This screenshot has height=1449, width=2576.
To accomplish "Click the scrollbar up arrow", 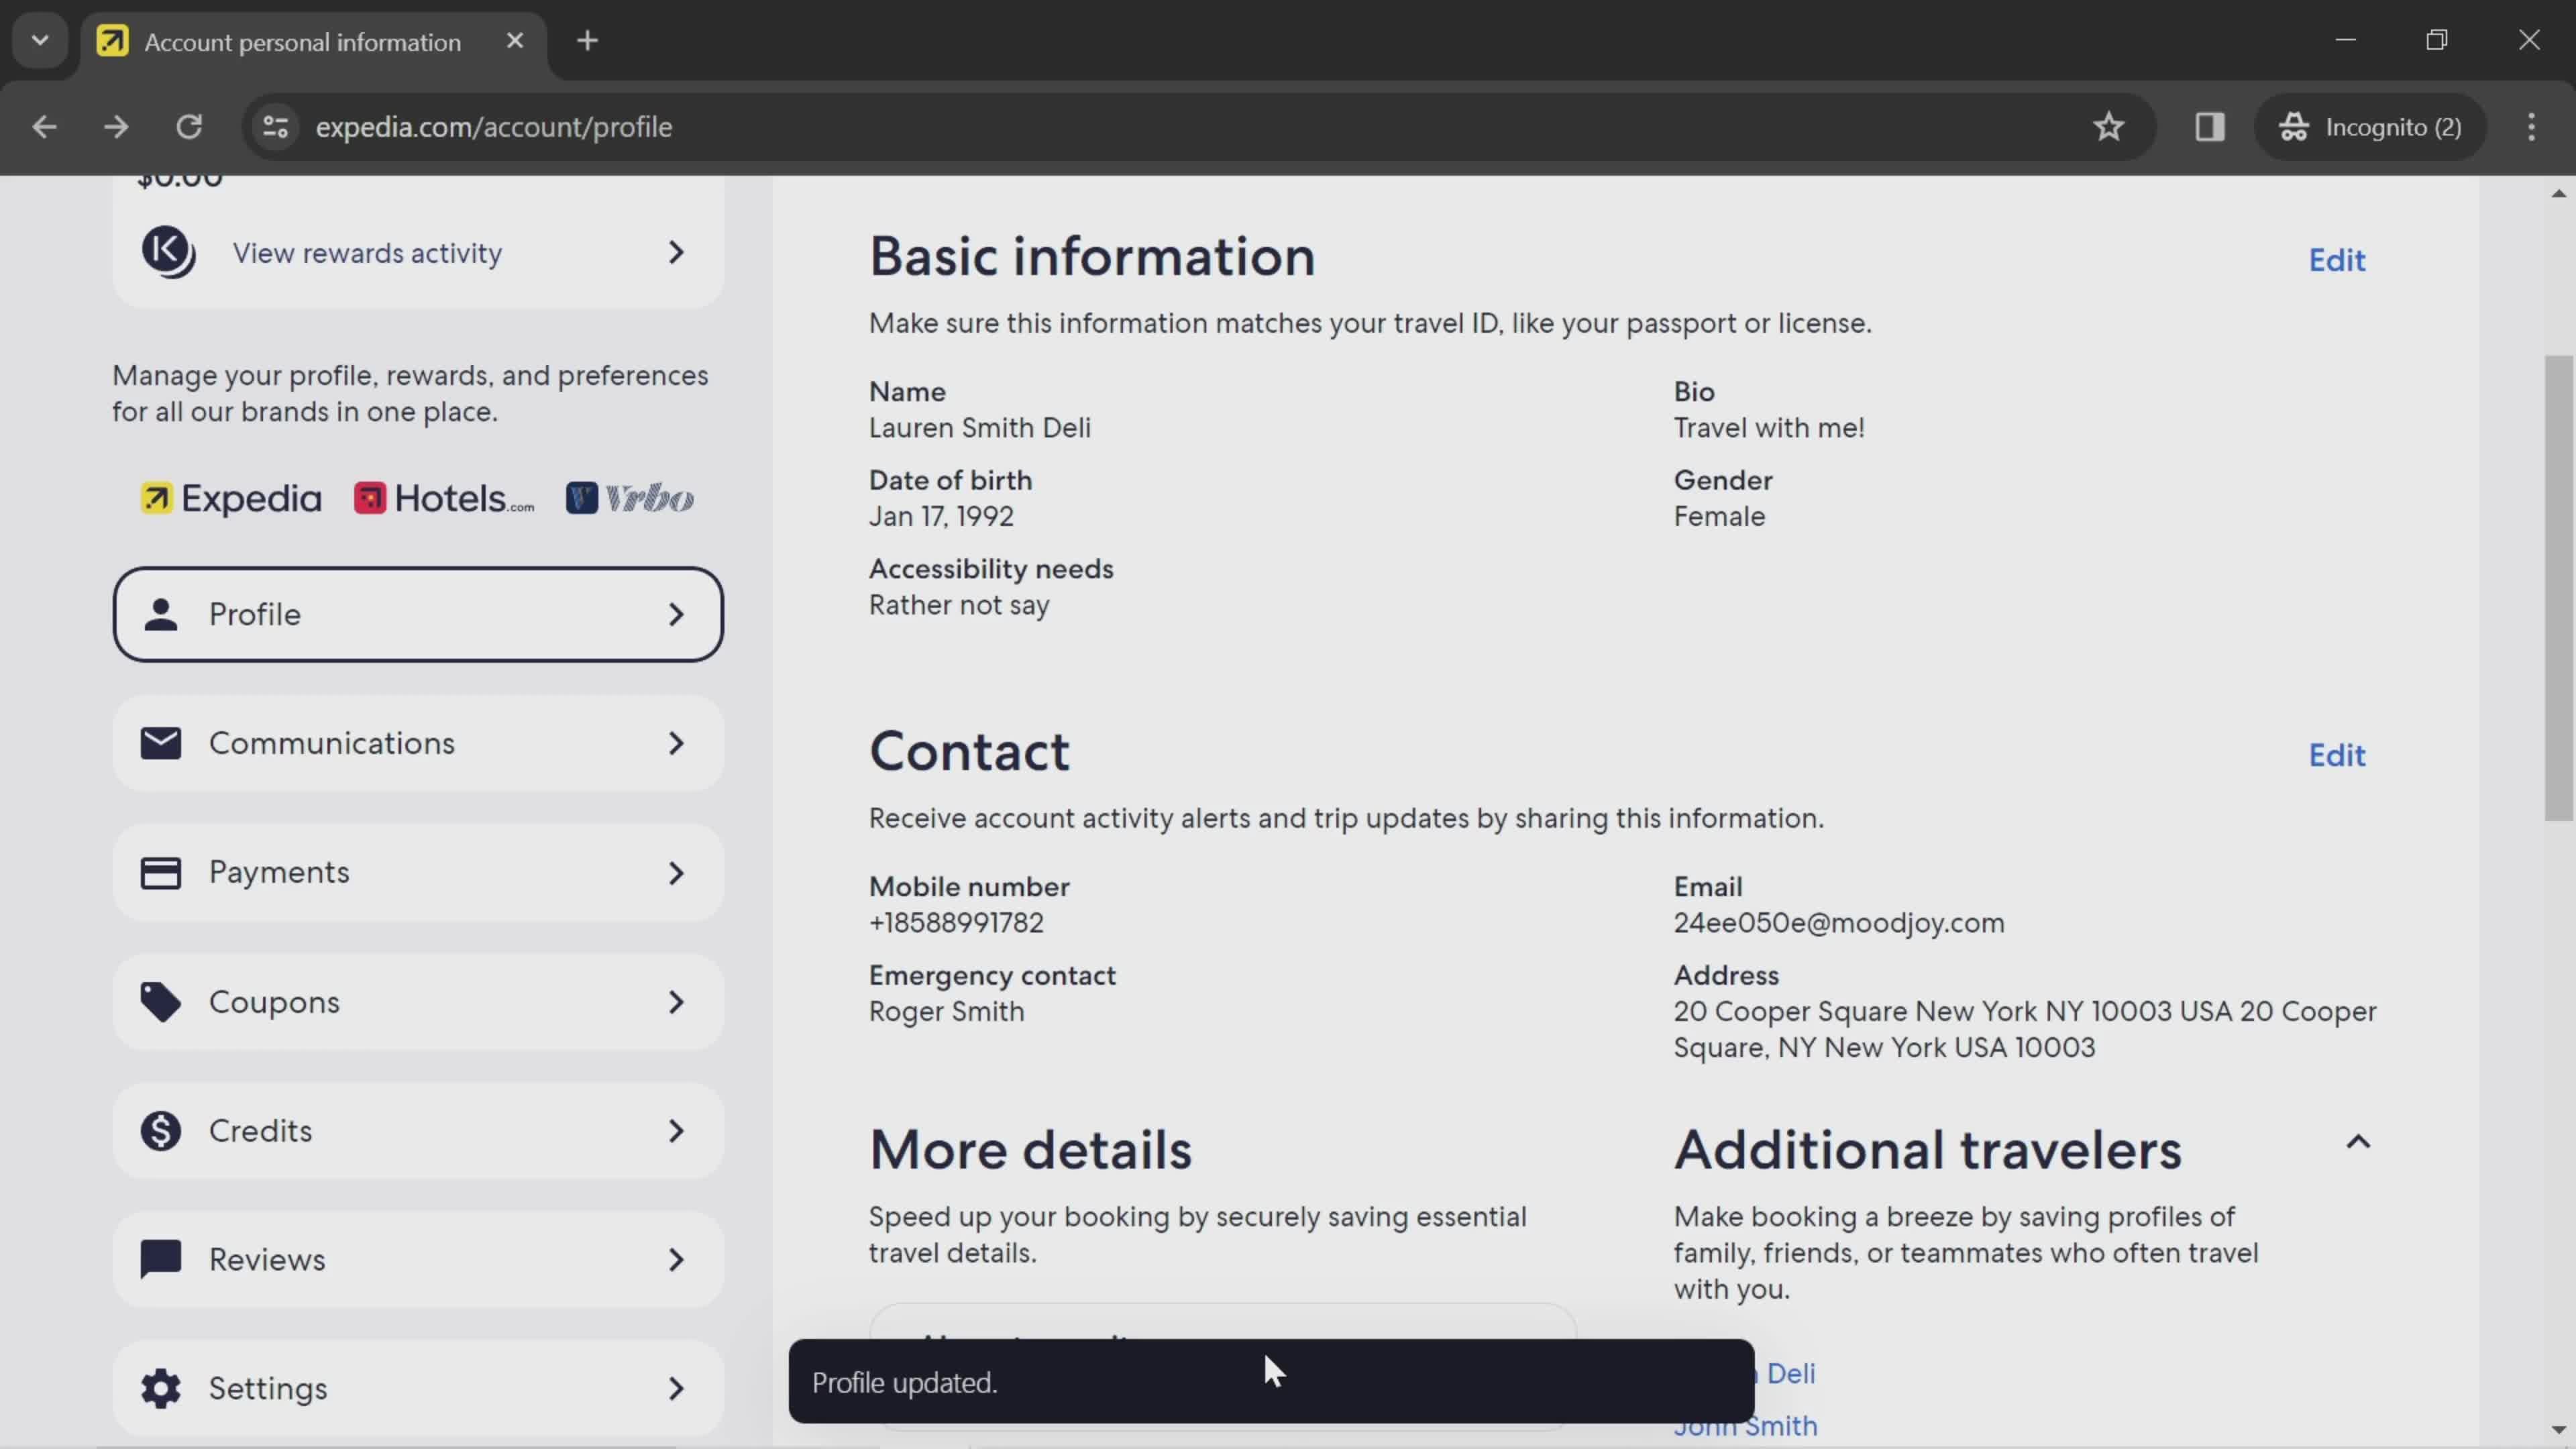I will pos(2558,193).
